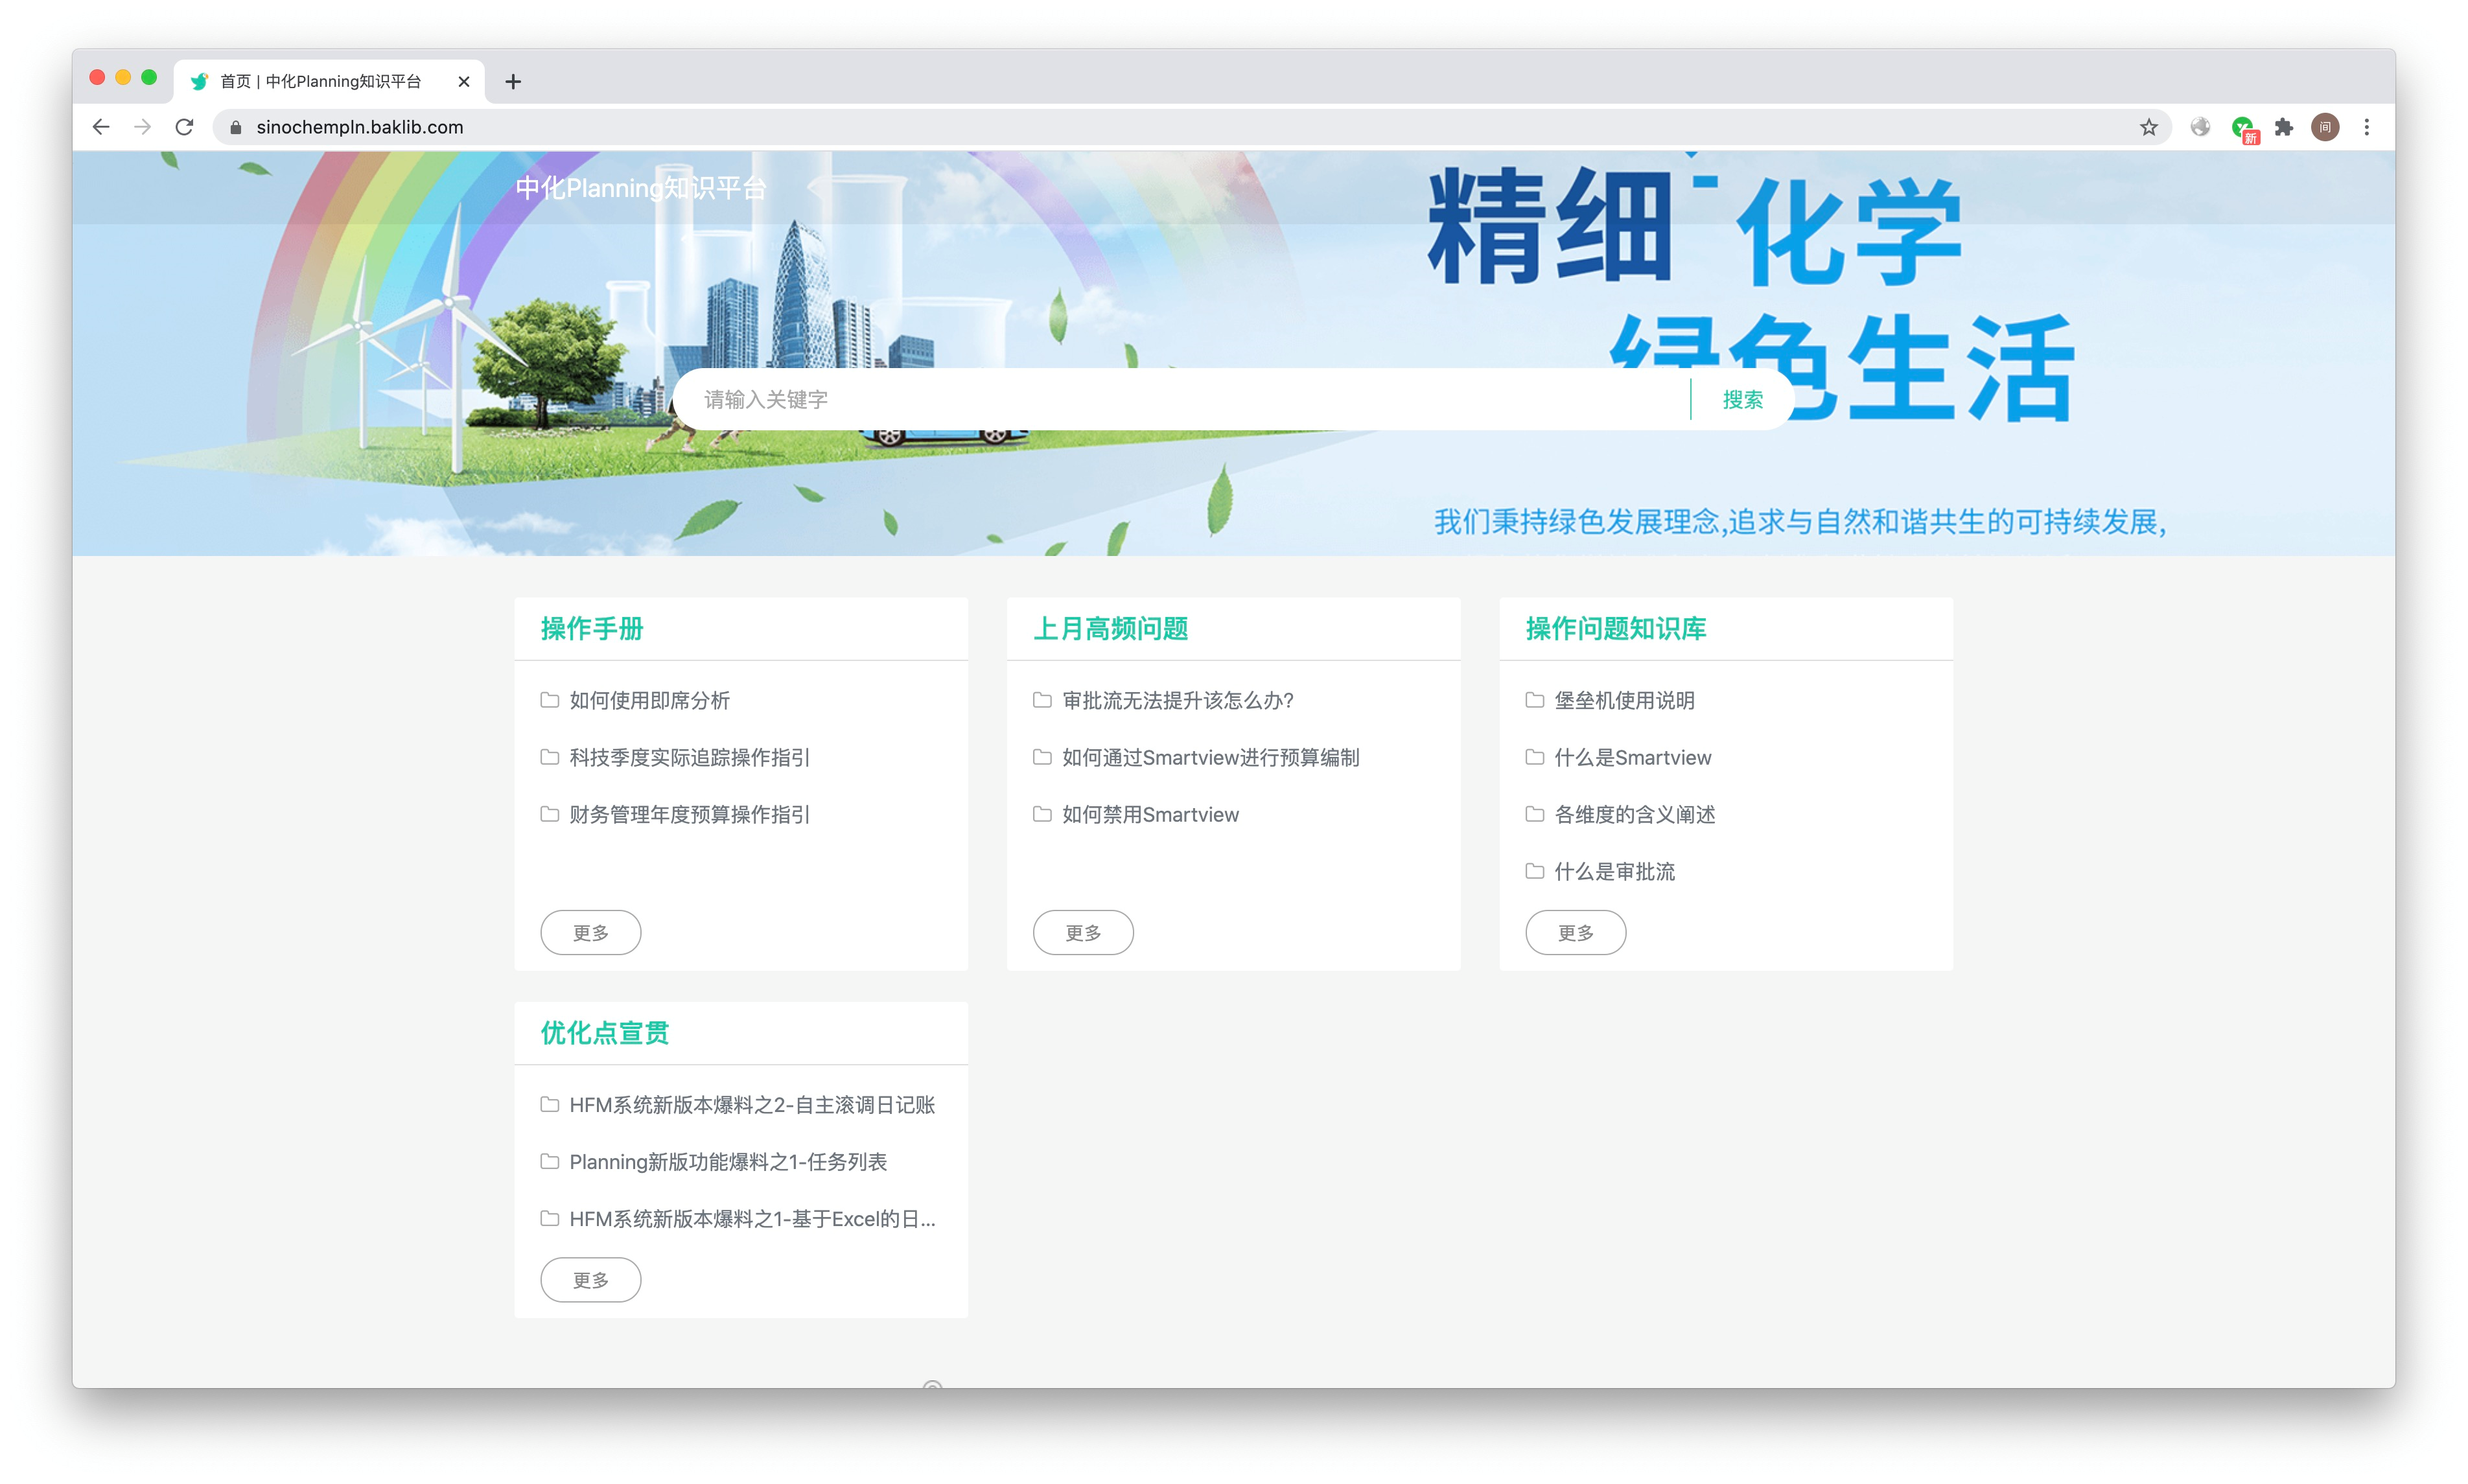Screen dimensions: 2468x1484
Task: Click the 搜索 search button
Action: (1742, 400)
